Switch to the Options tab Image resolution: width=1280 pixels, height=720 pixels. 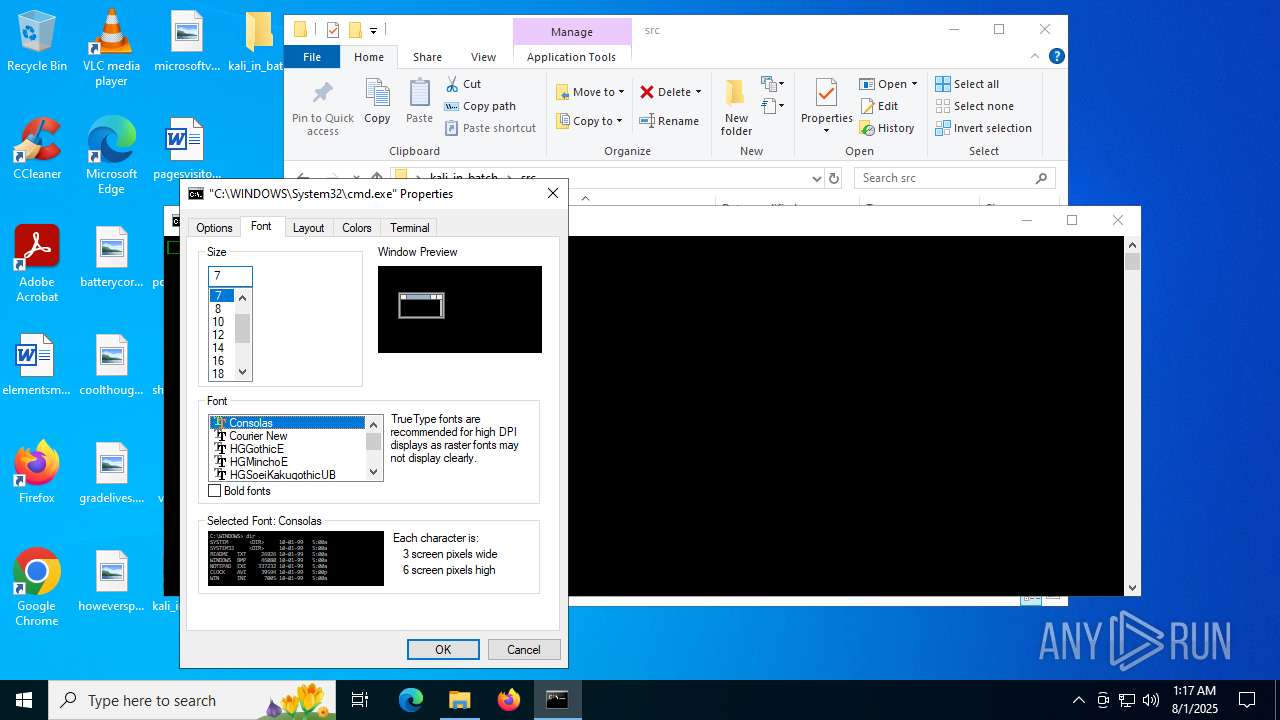point(214,228)
